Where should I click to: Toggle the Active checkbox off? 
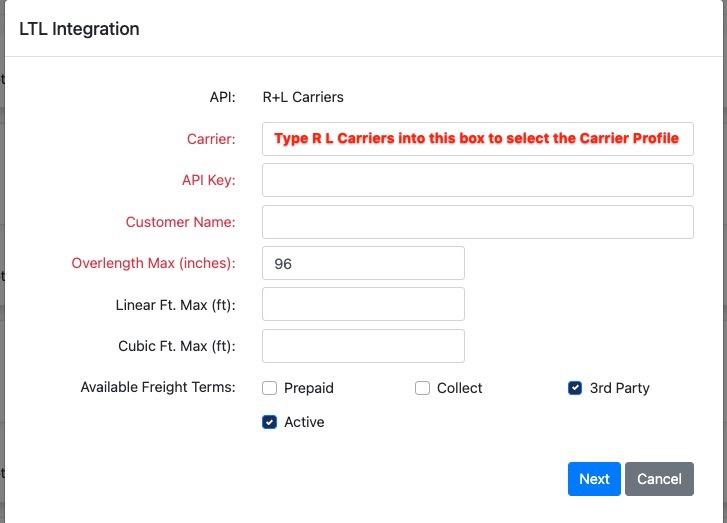click(x=269, y=422)
